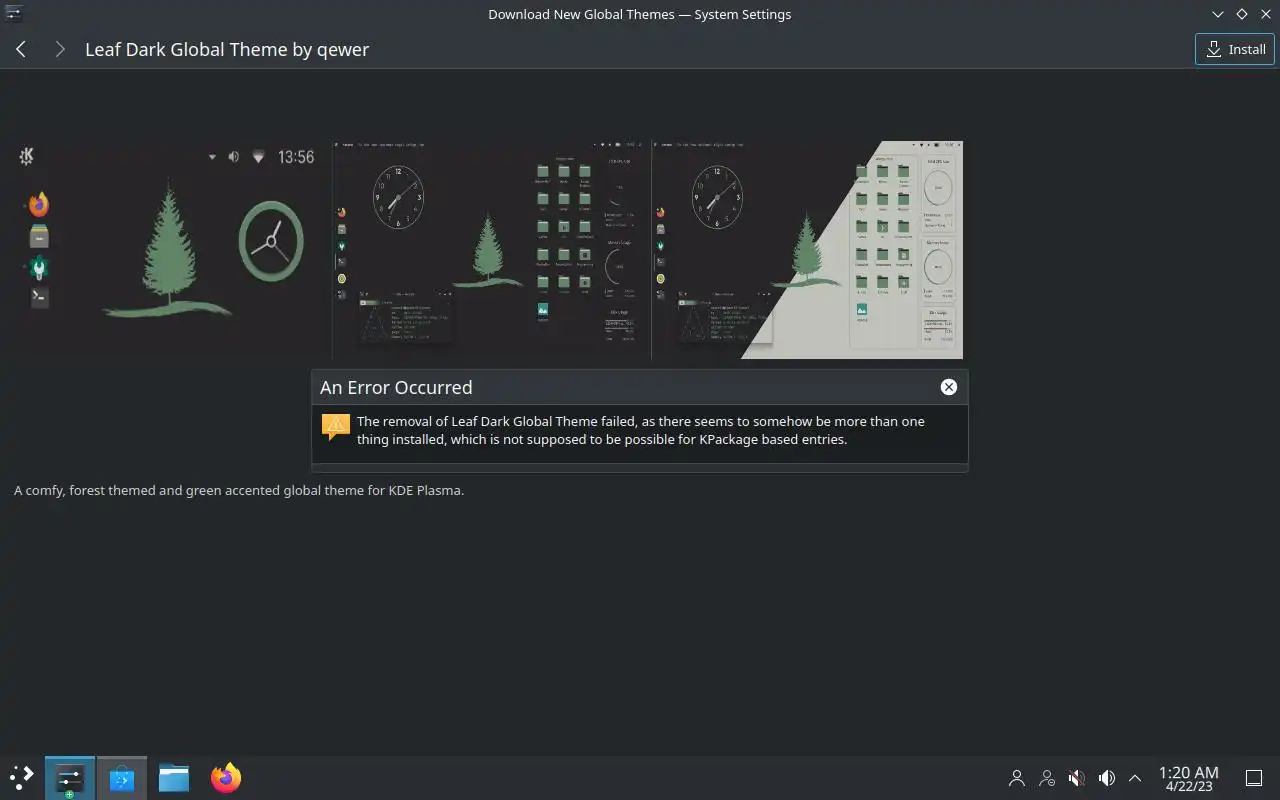Screen dimensions: 1280x800
Task: Open the third split light-dark preview image
Action: pos(808,250)
